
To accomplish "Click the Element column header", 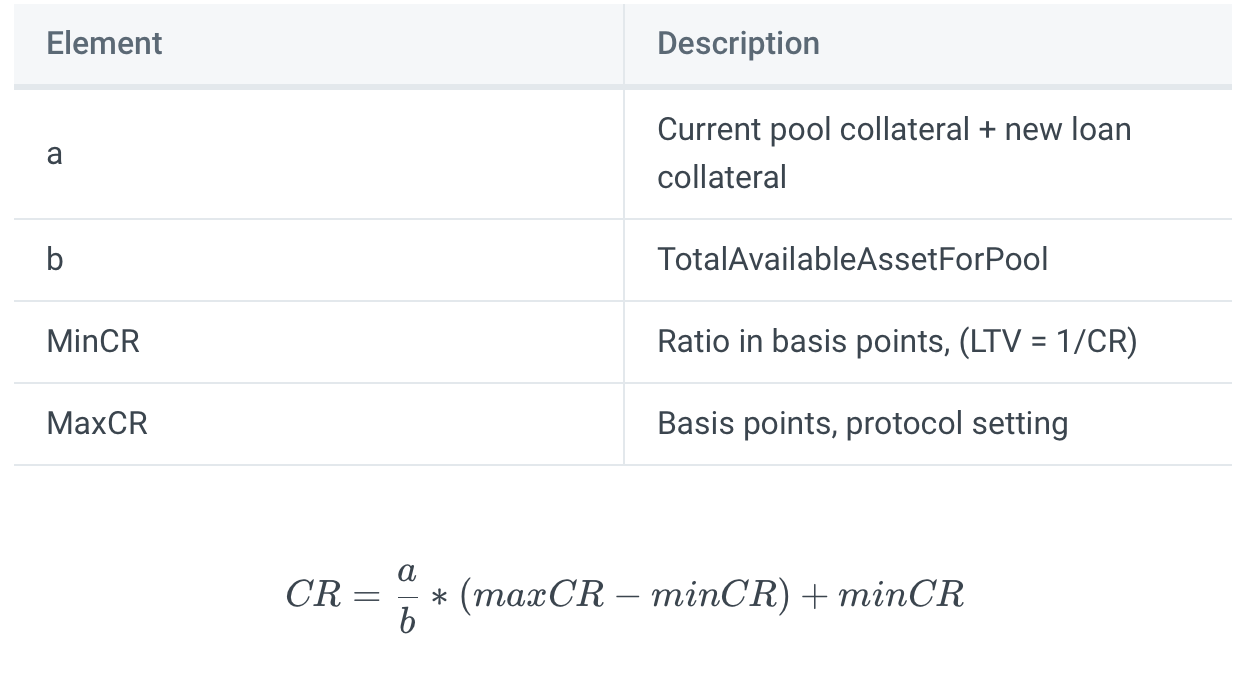I will pyautogui.click(x=104, y=44).
